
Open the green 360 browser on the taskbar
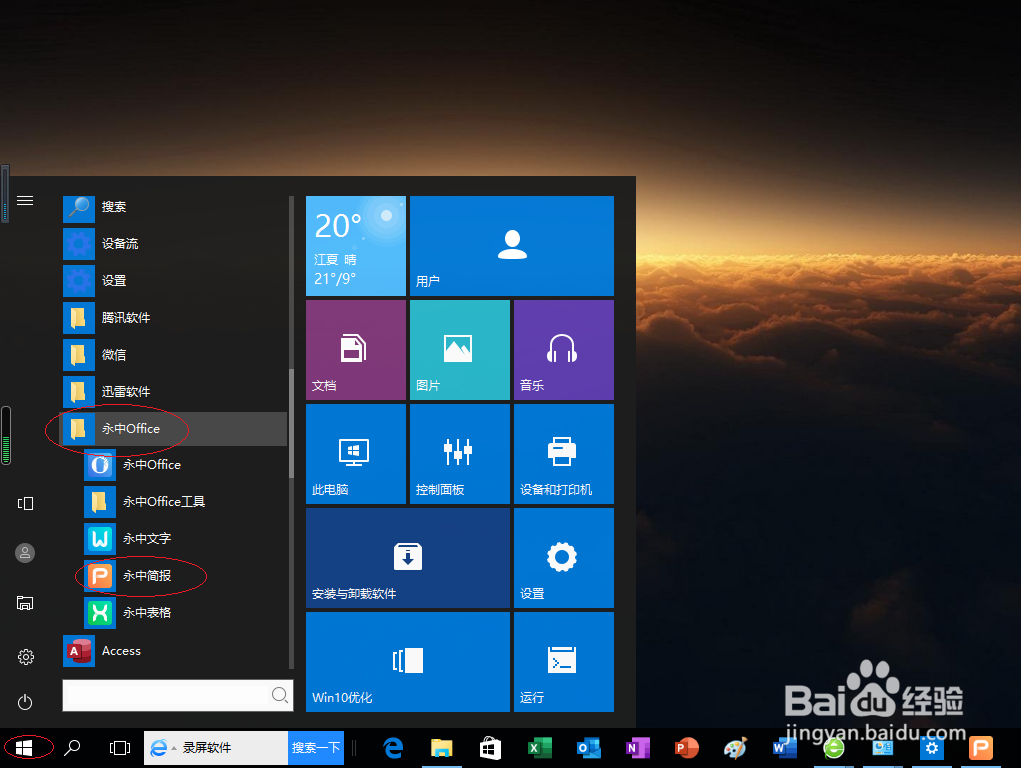pyautogui.click(x=833, y=748)
